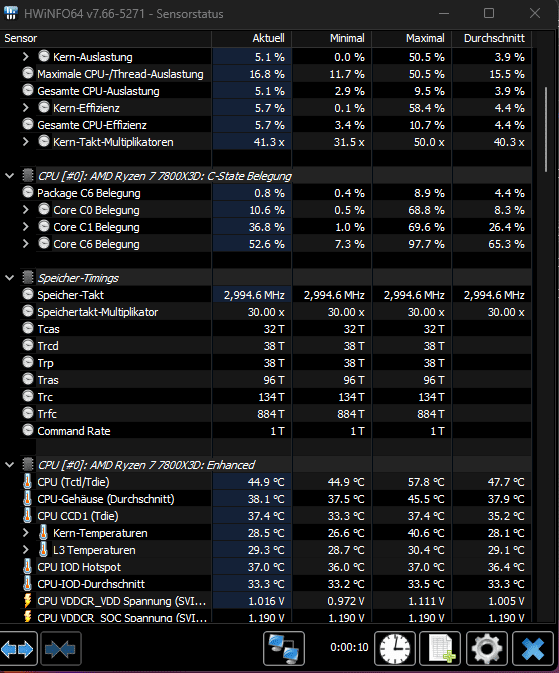Image resolution: width=559 pixels, height=673 pixels.
Task: Collapse the C-State Belegung group
Action: point(9,176)
